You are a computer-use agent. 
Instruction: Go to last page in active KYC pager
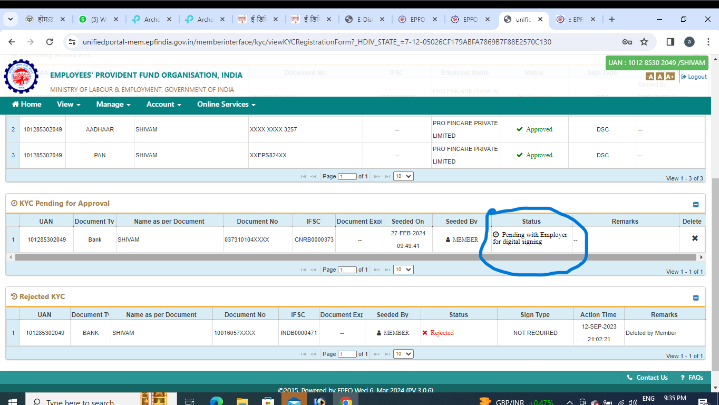point(387,176)
